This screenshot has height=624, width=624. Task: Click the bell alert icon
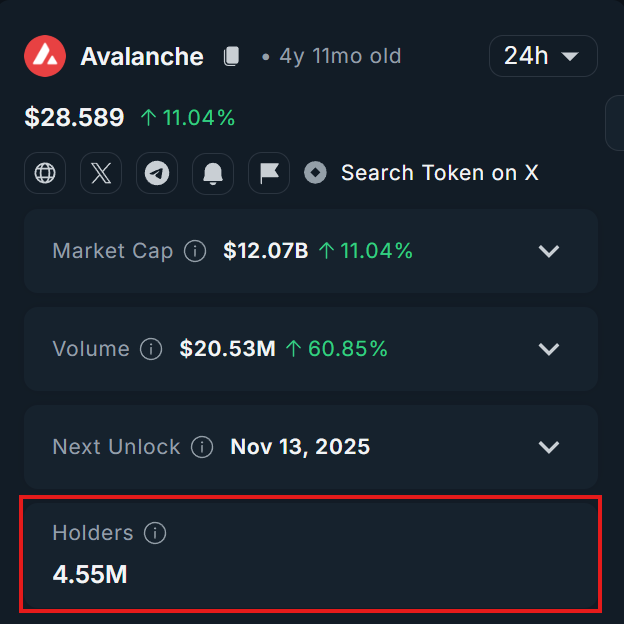click(213, 173)
